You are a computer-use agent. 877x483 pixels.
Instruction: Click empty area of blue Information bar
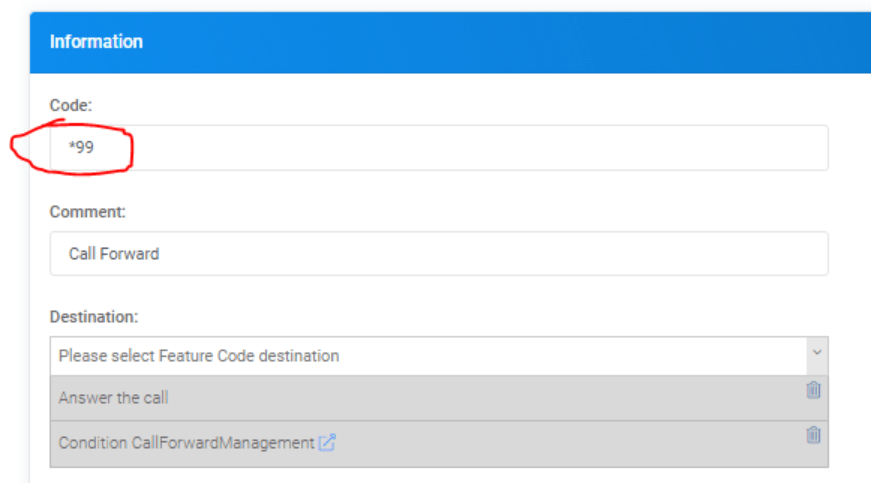(500, 42)
